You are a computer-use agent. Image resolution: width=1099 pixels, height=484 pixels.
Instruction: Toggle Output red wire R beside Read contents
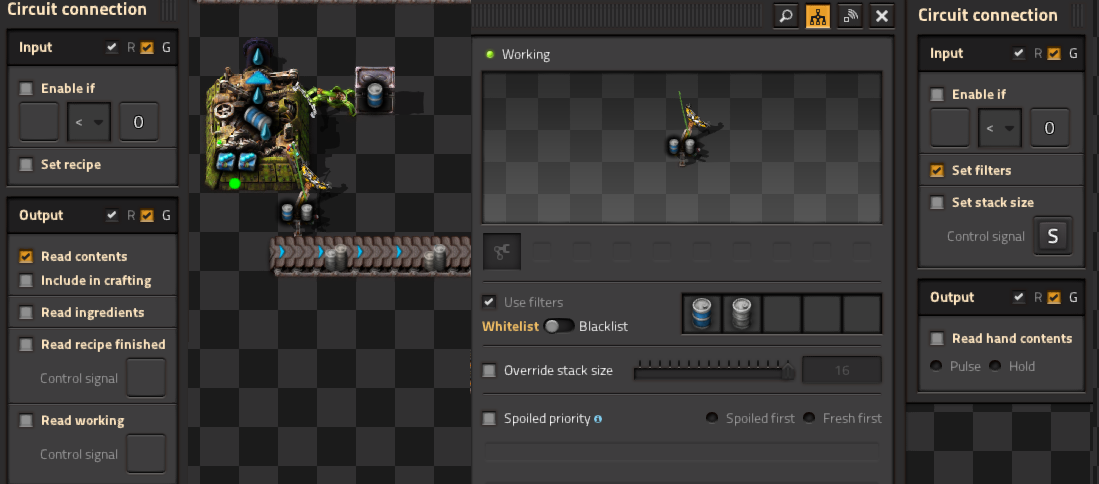coord(112,215)
